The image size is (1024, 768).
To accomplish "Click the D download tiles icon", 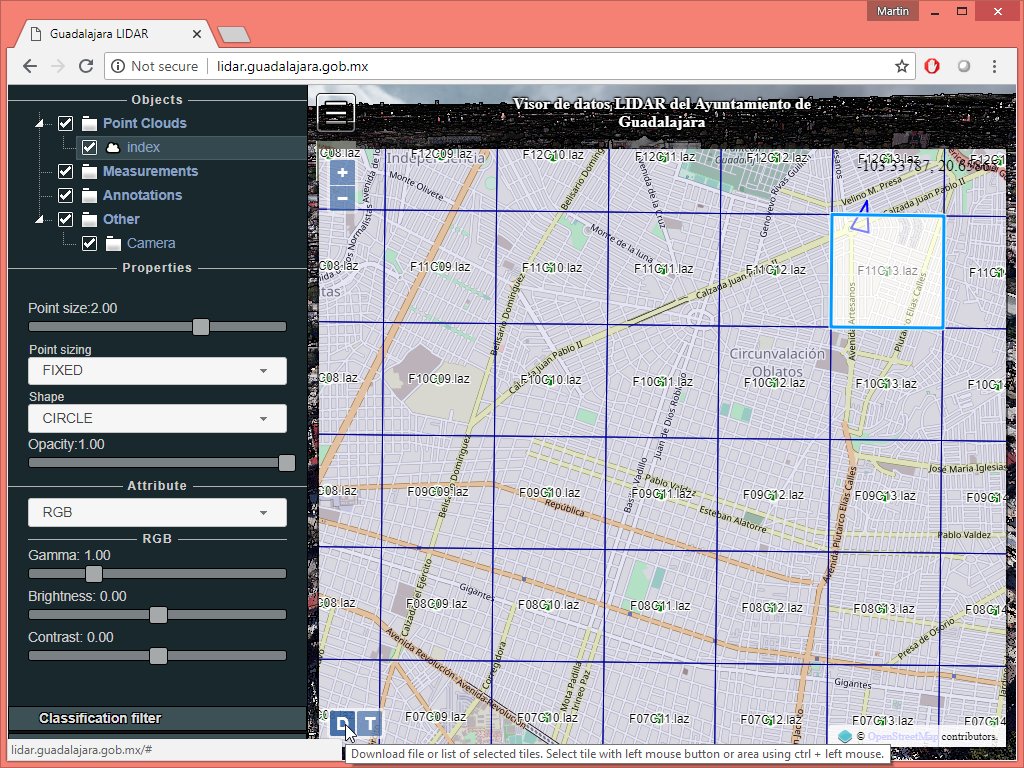I will click(342, 724).
